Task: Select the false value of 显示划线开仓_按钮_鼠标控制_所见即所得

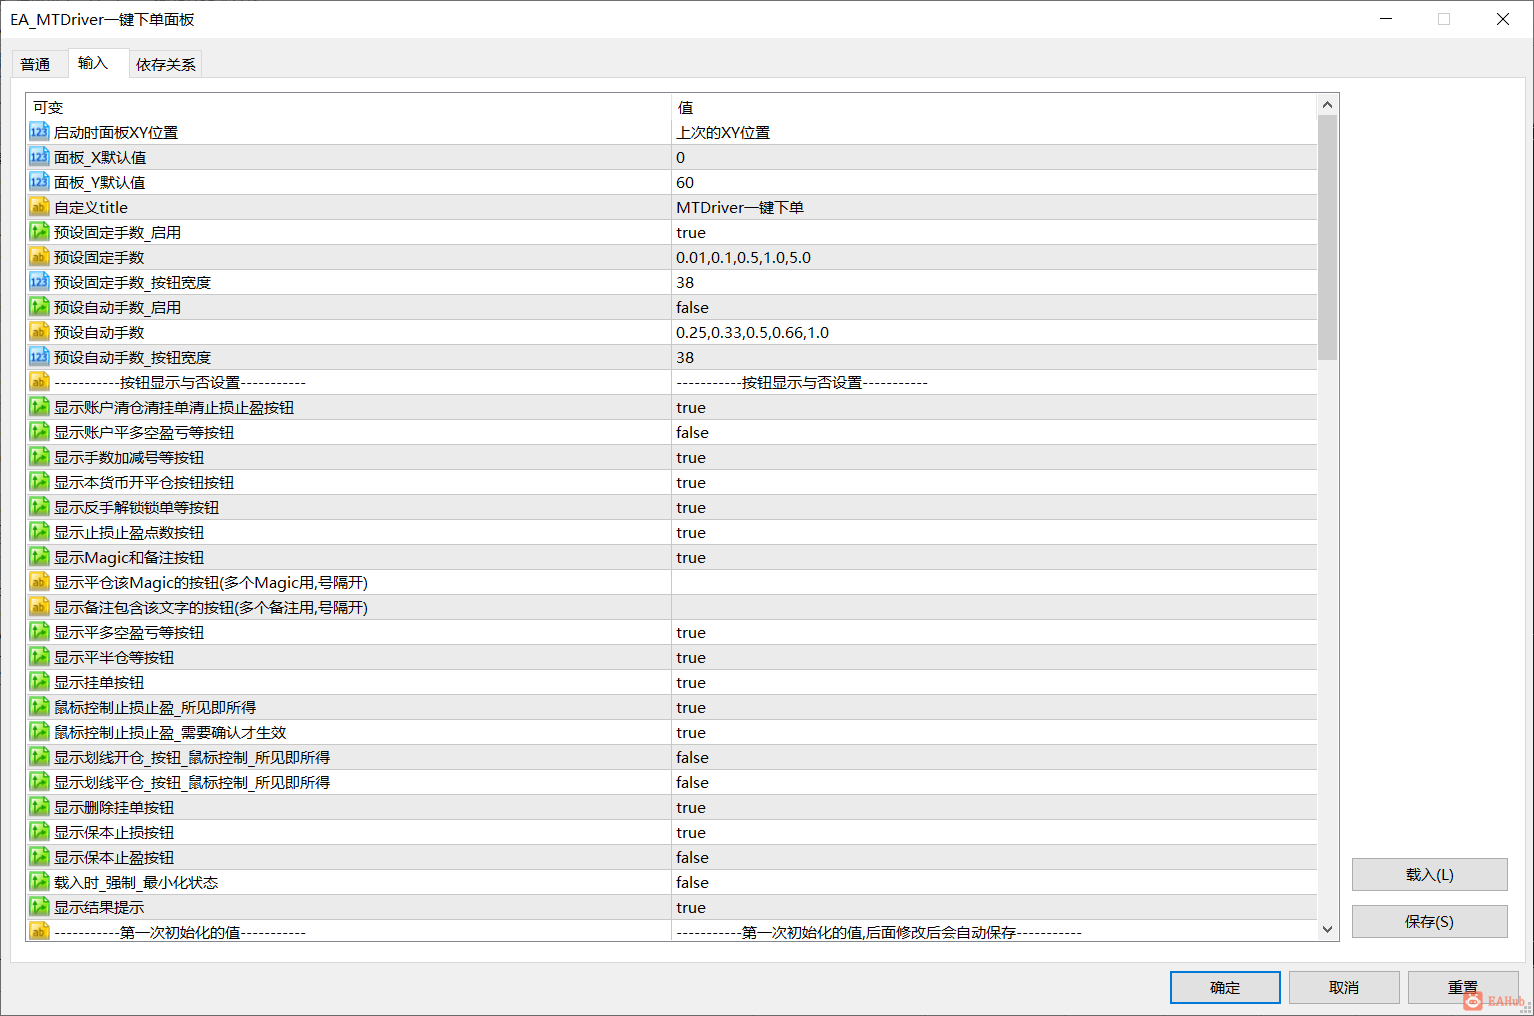Action: coord(692,757)
